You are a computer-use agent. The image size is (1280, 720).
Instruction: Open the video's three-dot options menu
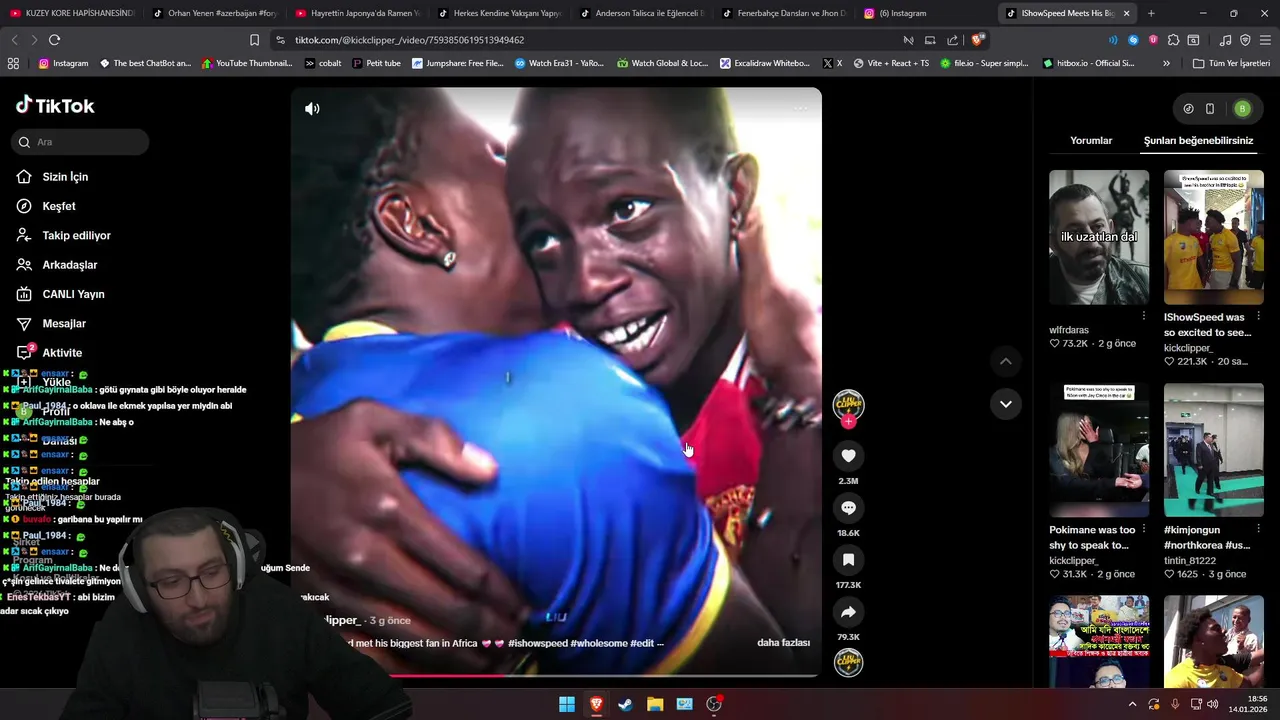click(x=800, y=108)
